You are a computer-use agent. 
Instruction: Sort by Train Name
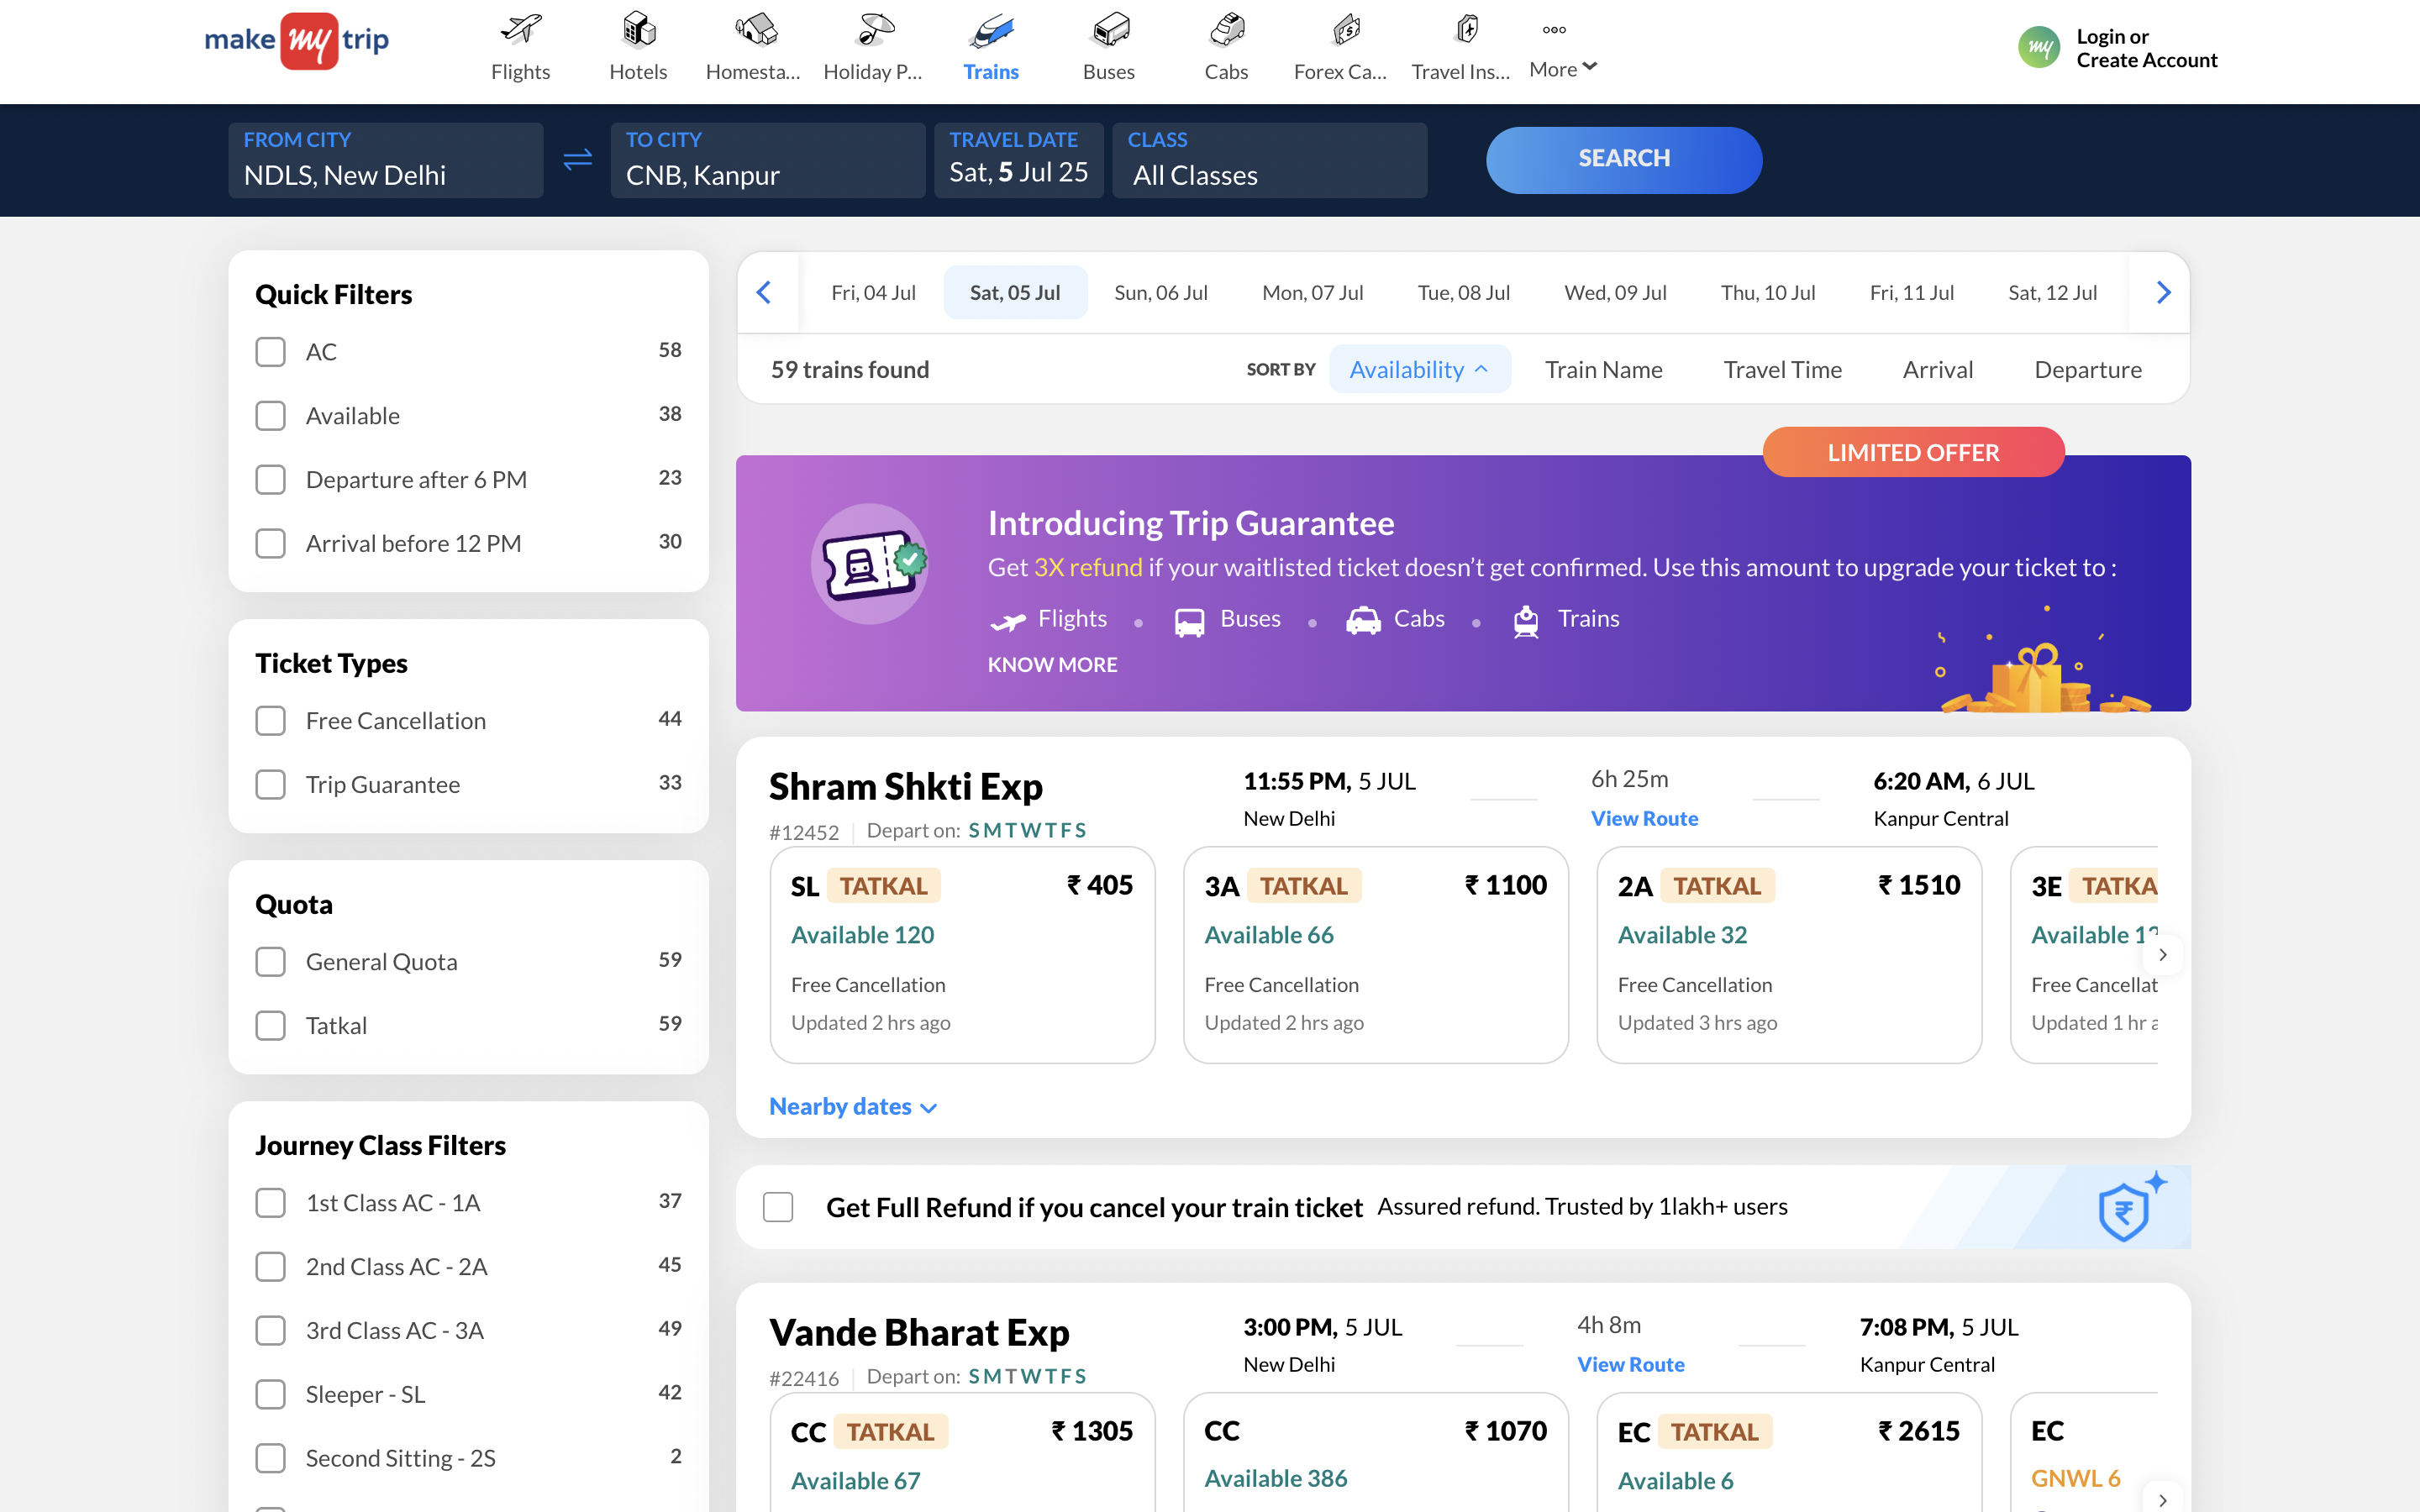(1603, 370)
